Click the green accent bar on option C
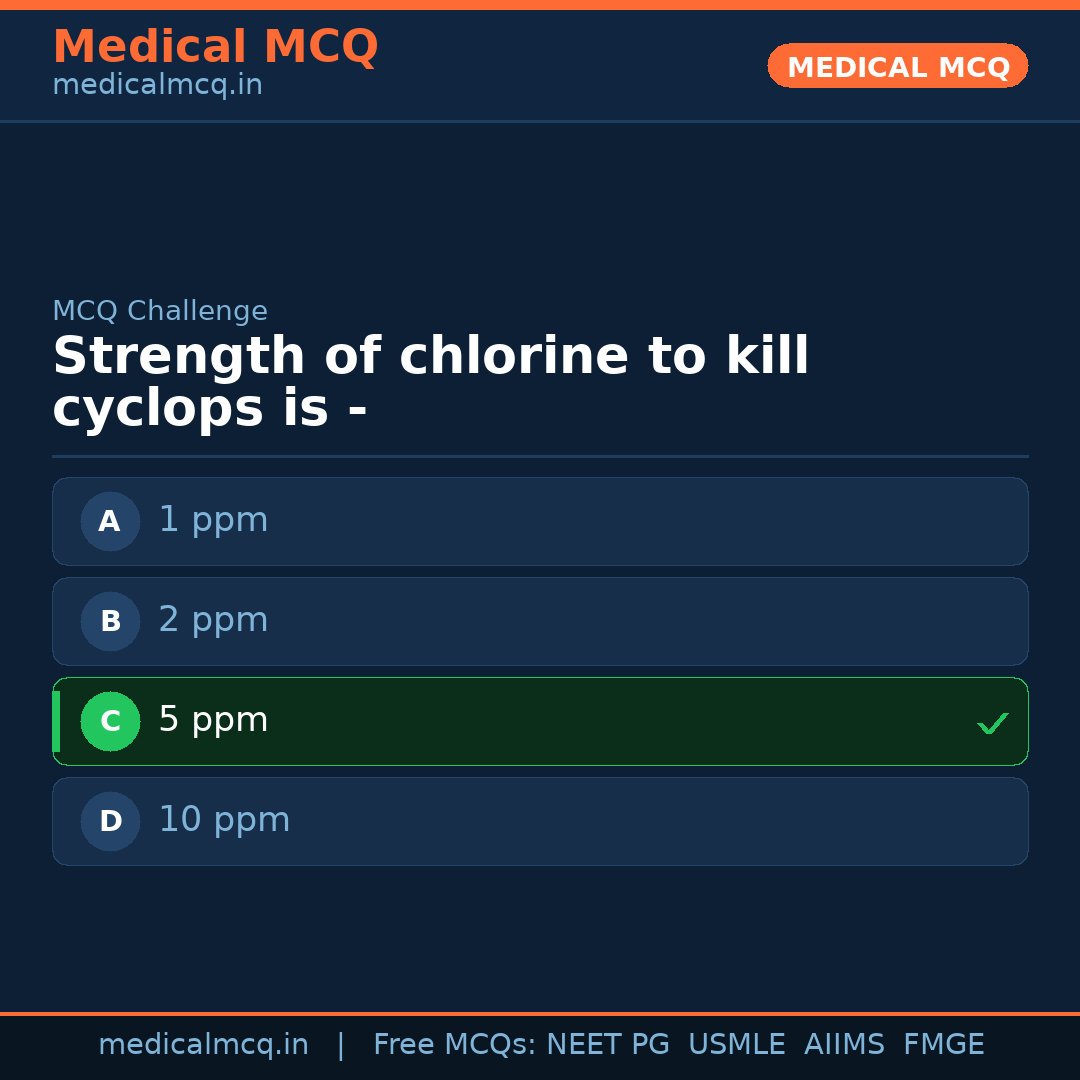The height and width of the screenshot is (1080, 1080). pos(56,721)
